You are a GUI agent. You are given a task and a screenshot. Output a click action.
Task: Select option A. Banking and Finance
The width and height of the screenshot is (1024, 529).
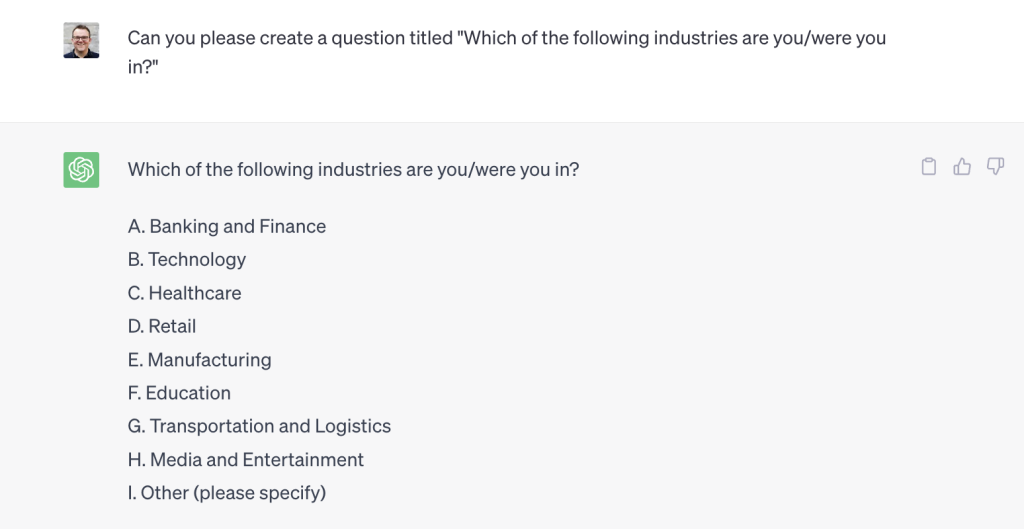[x=227, y=227]
